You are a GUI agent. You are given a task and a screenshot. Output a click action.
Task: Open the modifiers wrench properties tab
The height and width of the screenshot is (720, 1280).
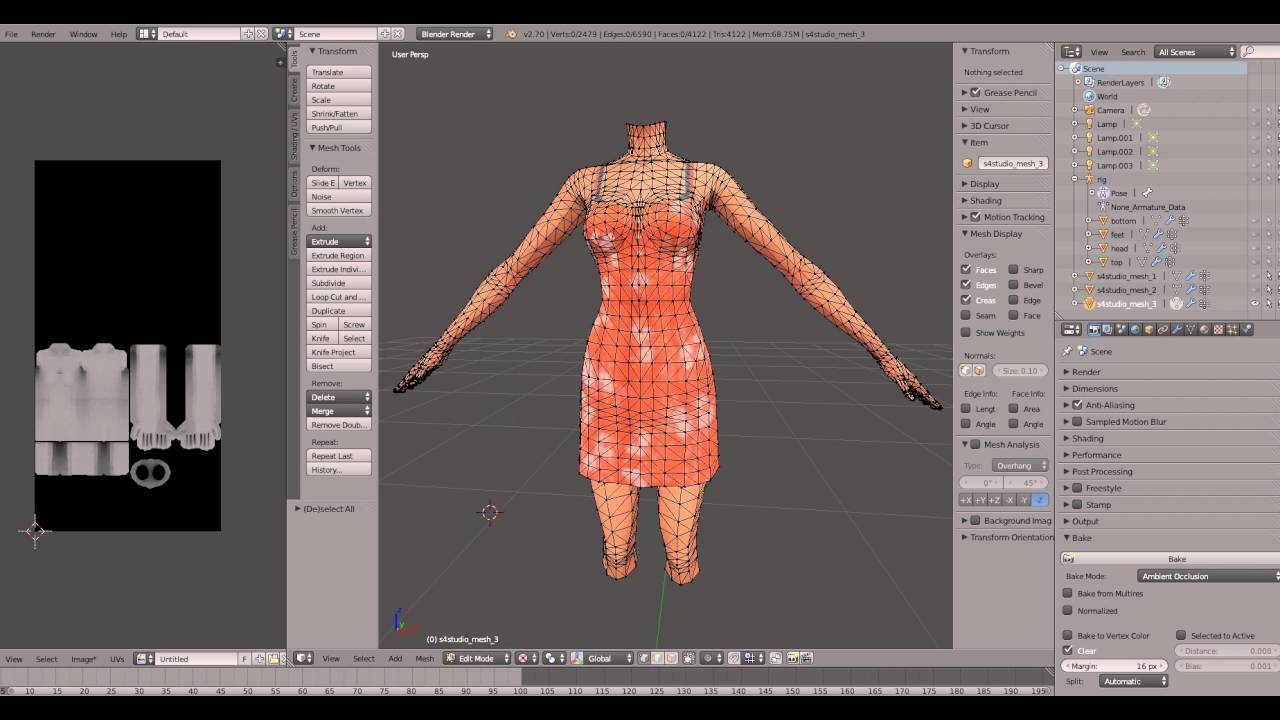1177,329
